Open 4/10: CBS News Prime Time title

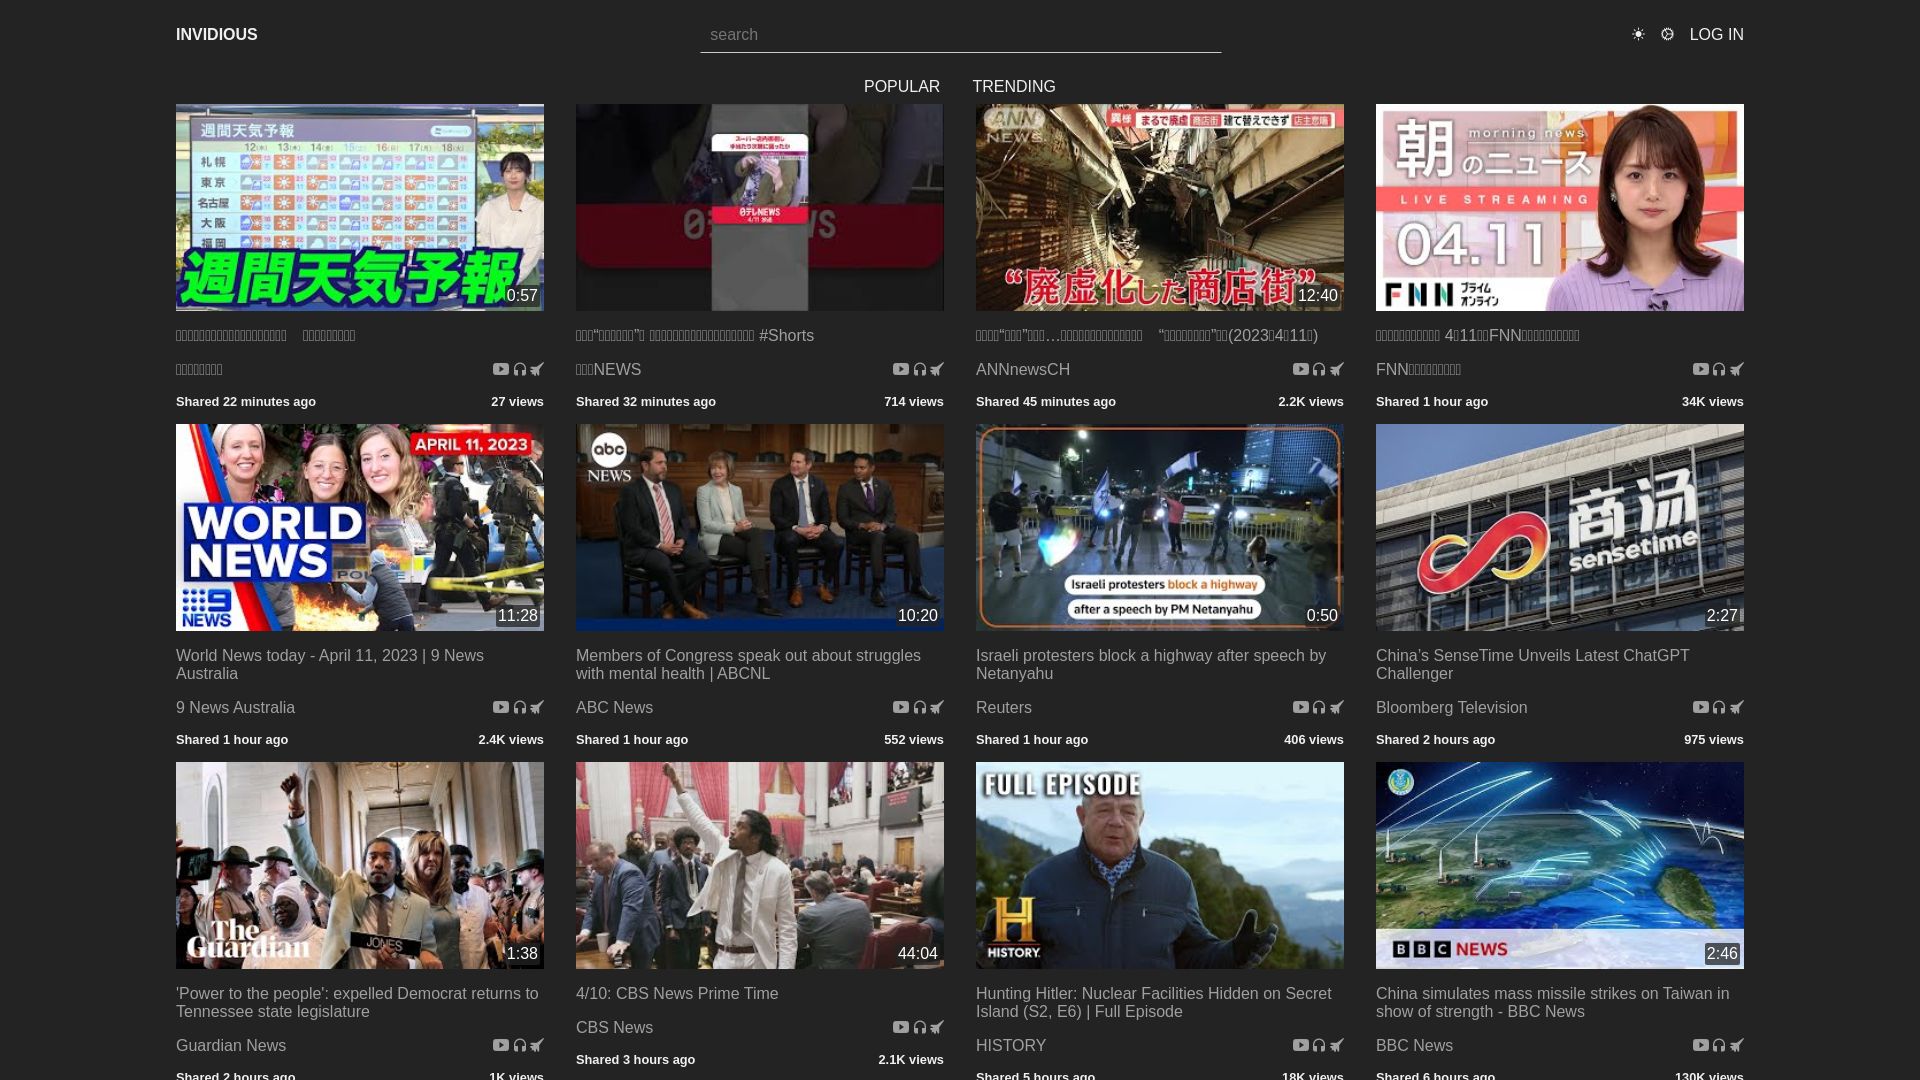[677, 994]
